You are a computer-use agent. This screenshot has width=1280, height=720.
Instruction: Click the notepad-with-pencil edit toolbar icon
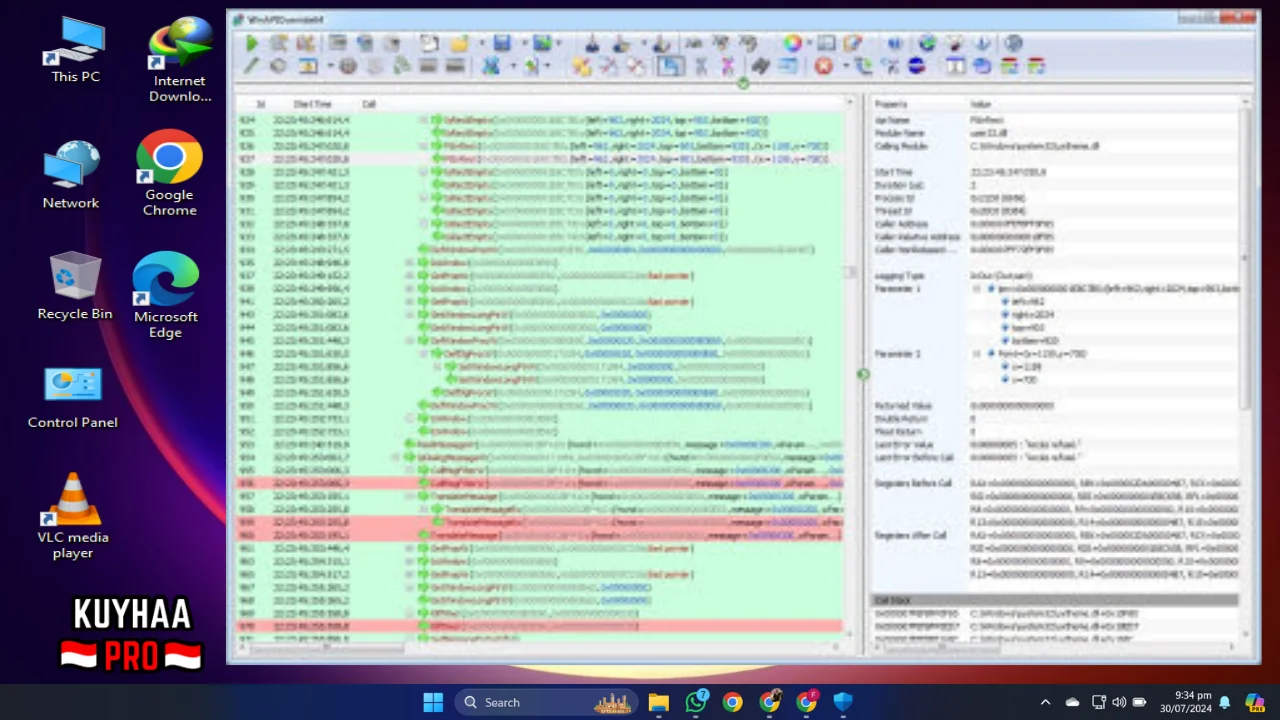[852, 43]
